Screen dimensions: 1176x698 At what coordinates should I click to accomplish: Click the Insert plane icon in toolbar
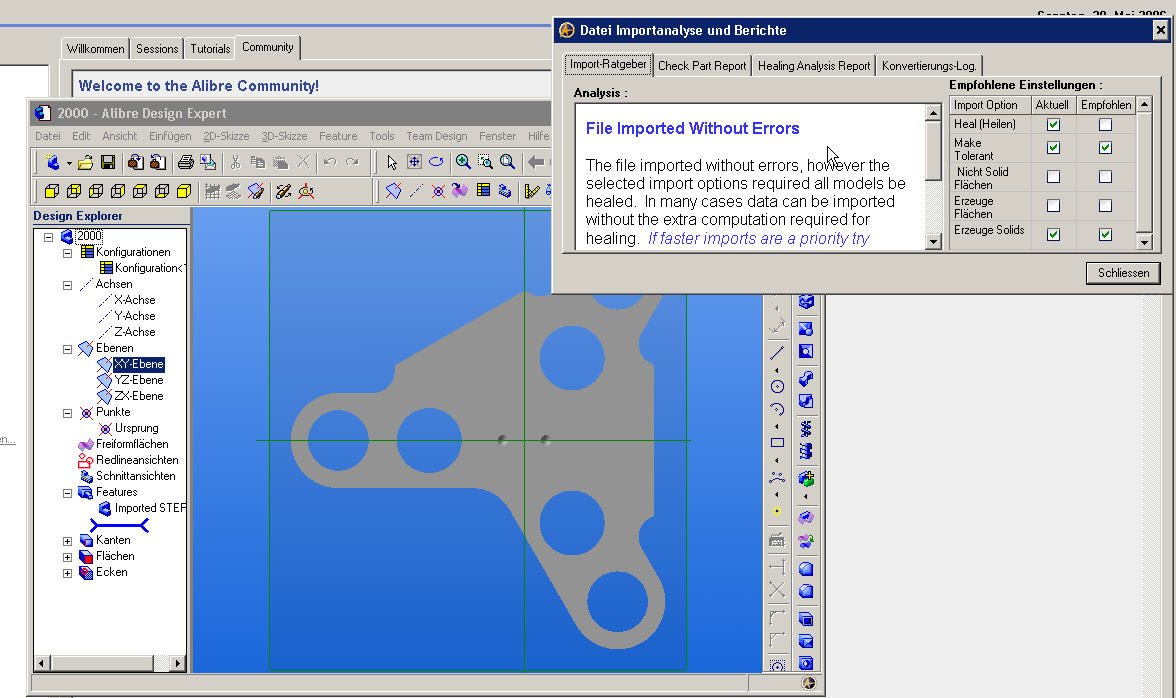coord(393,191)
